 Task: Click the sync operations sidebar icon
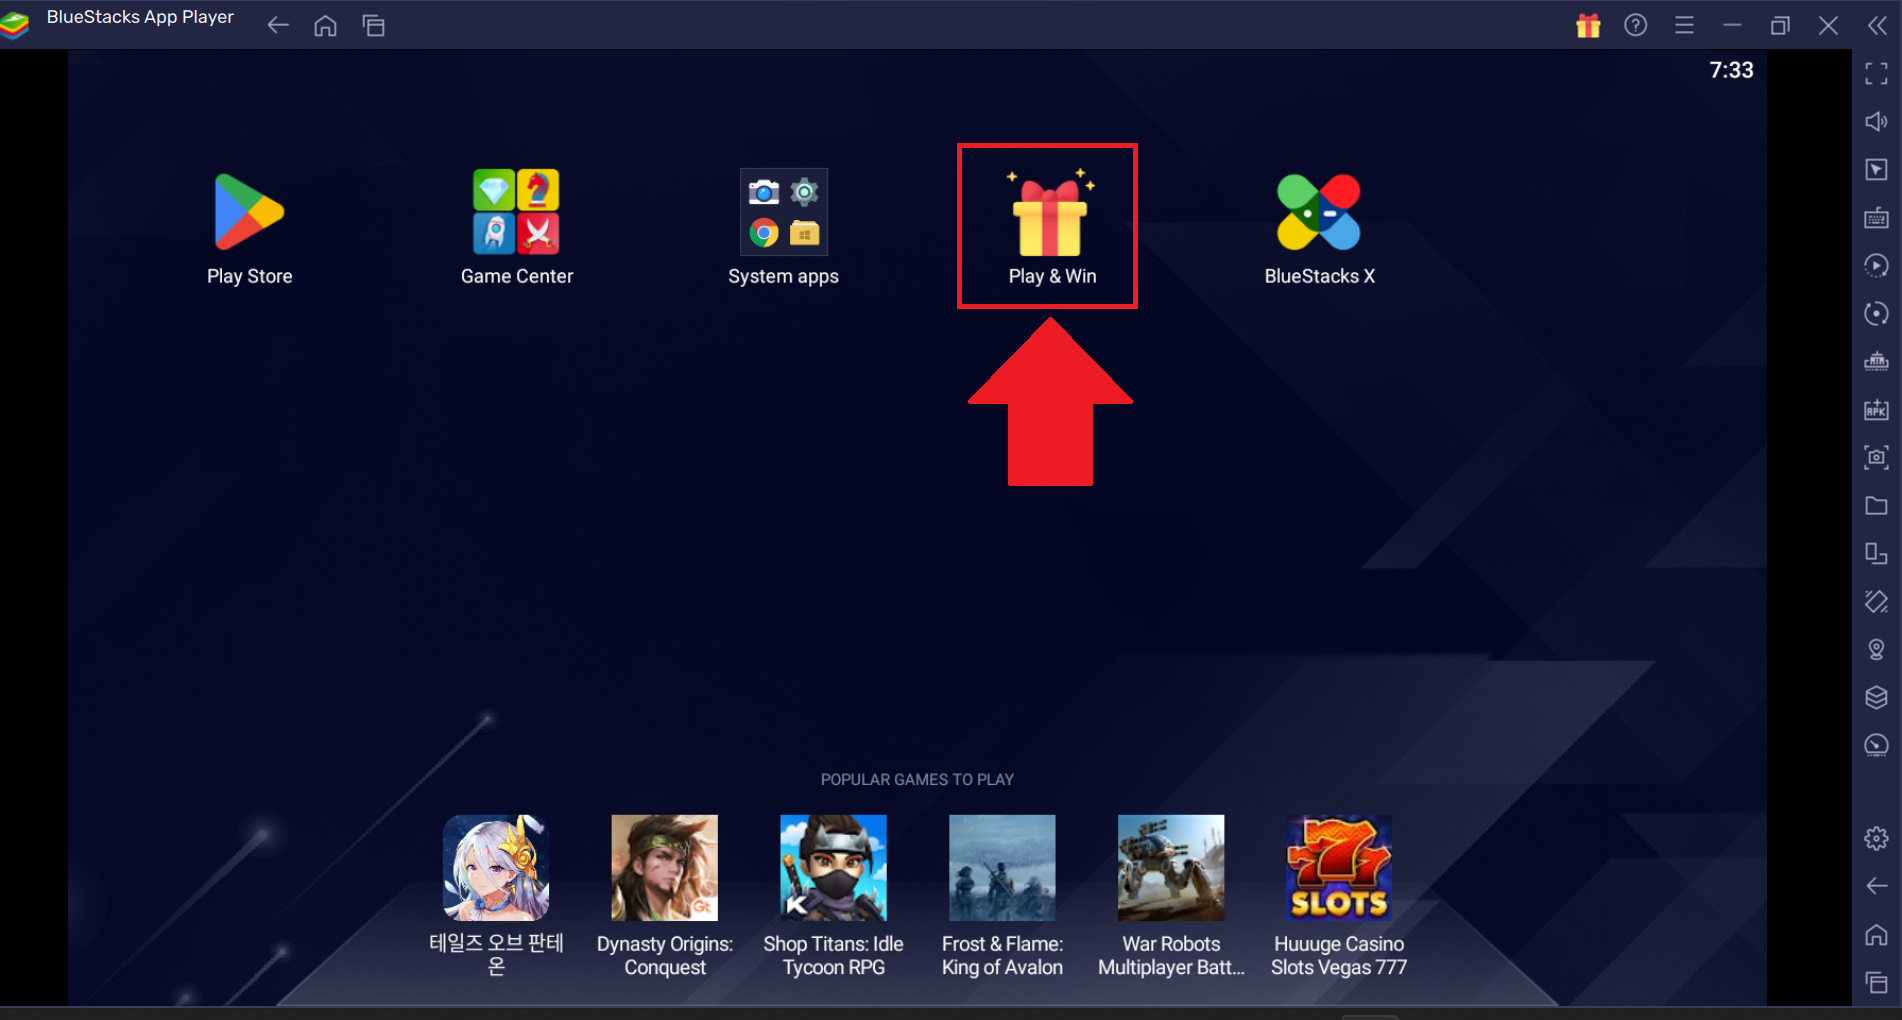click(x=1876, y=313)
